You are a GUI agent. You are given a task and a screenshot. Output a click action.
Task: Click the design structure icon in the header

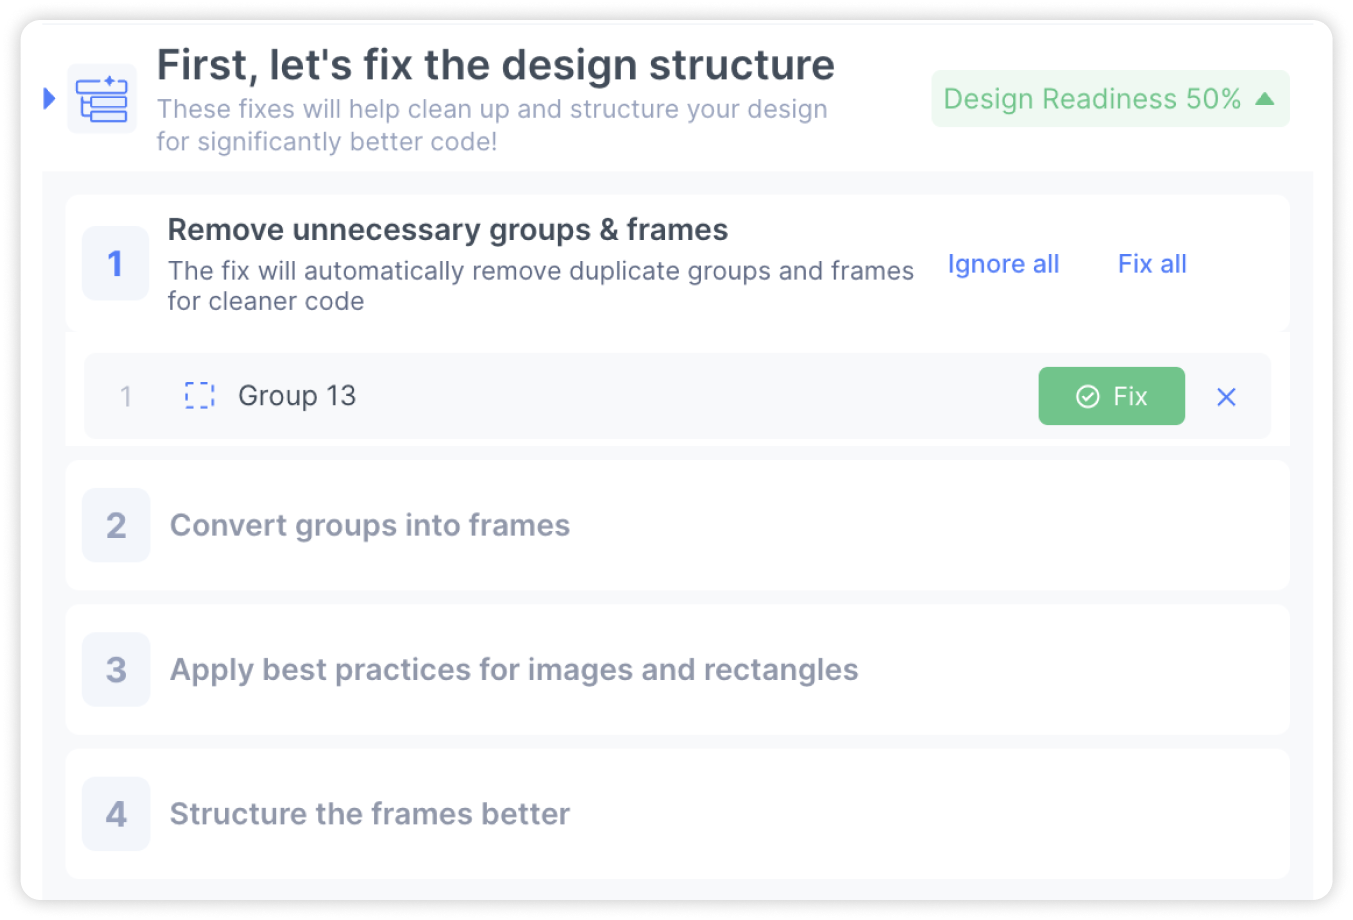101,98
